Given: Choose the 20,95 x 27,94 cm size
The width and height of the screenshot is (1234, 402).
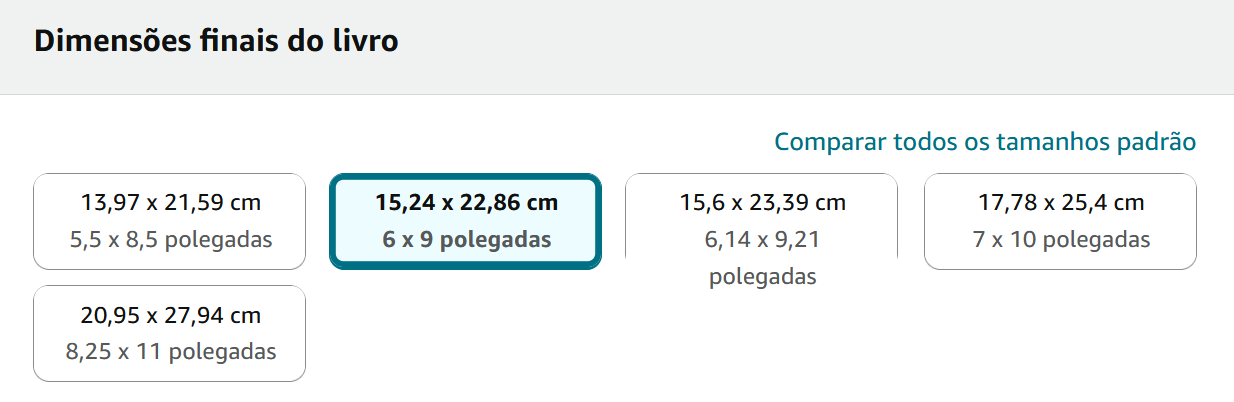Looking at the screenshot, I should coord(169,333).
